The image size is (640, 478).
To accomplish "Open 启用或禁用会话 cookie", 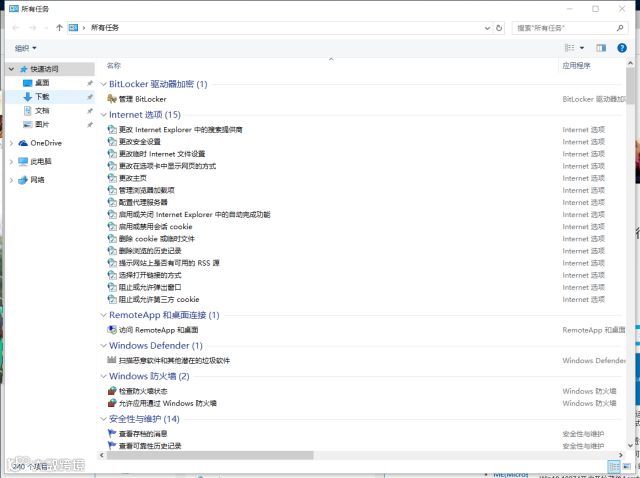I will [155, 227].
